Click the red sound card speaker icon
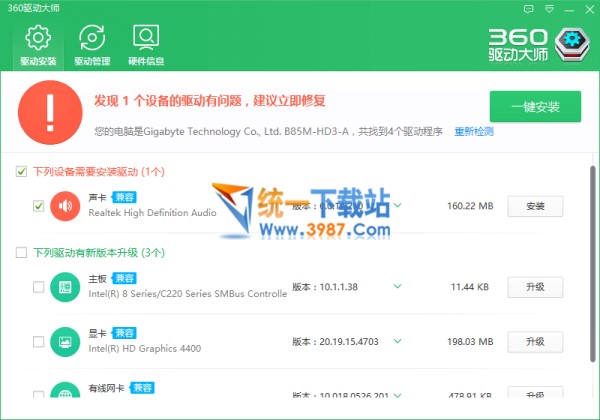The width and height of the screenshot is (600, 420). [x=65, y=206]
